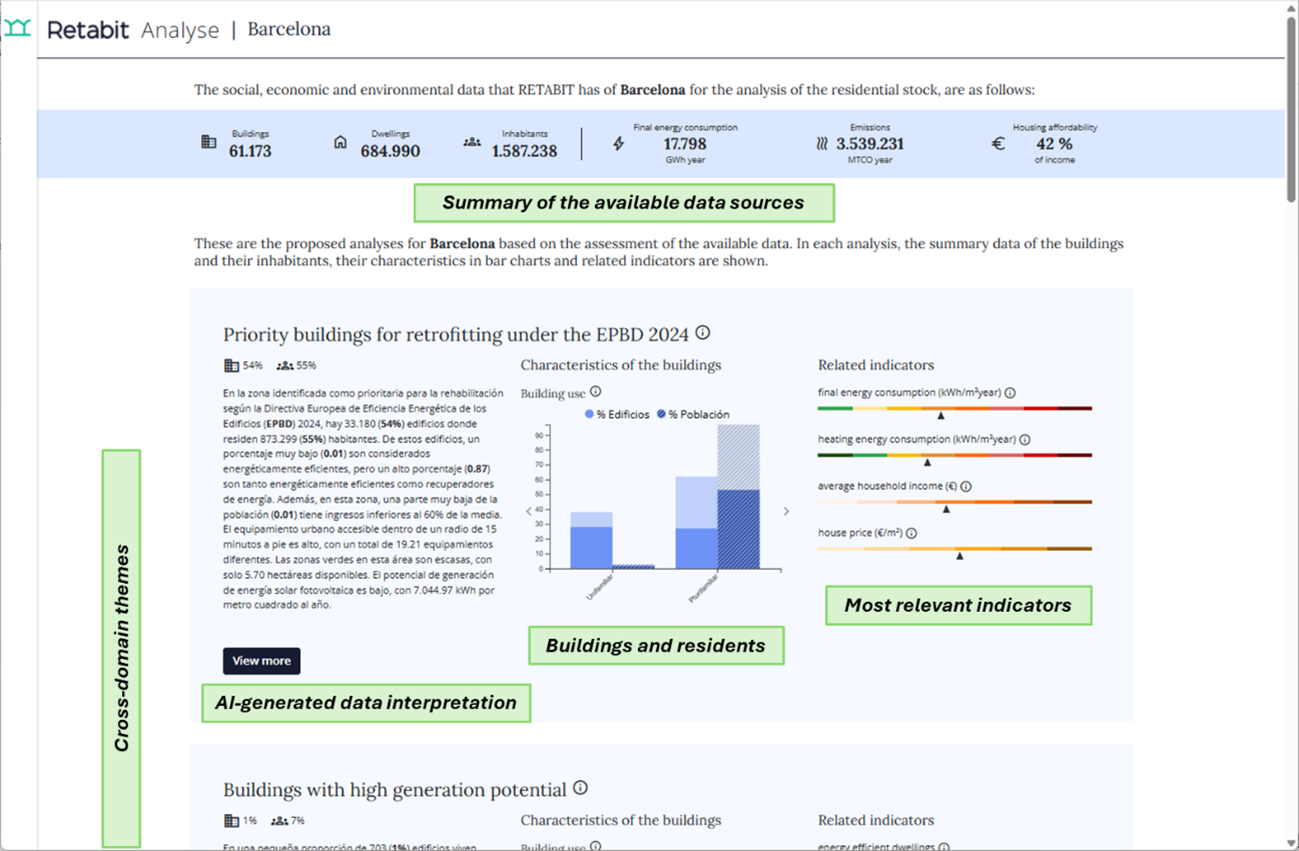Image resolution: width=1299 pixels, height=851 pixels.
Task: Click the Dwellings house icon
Action: click(x=340, y=142)
